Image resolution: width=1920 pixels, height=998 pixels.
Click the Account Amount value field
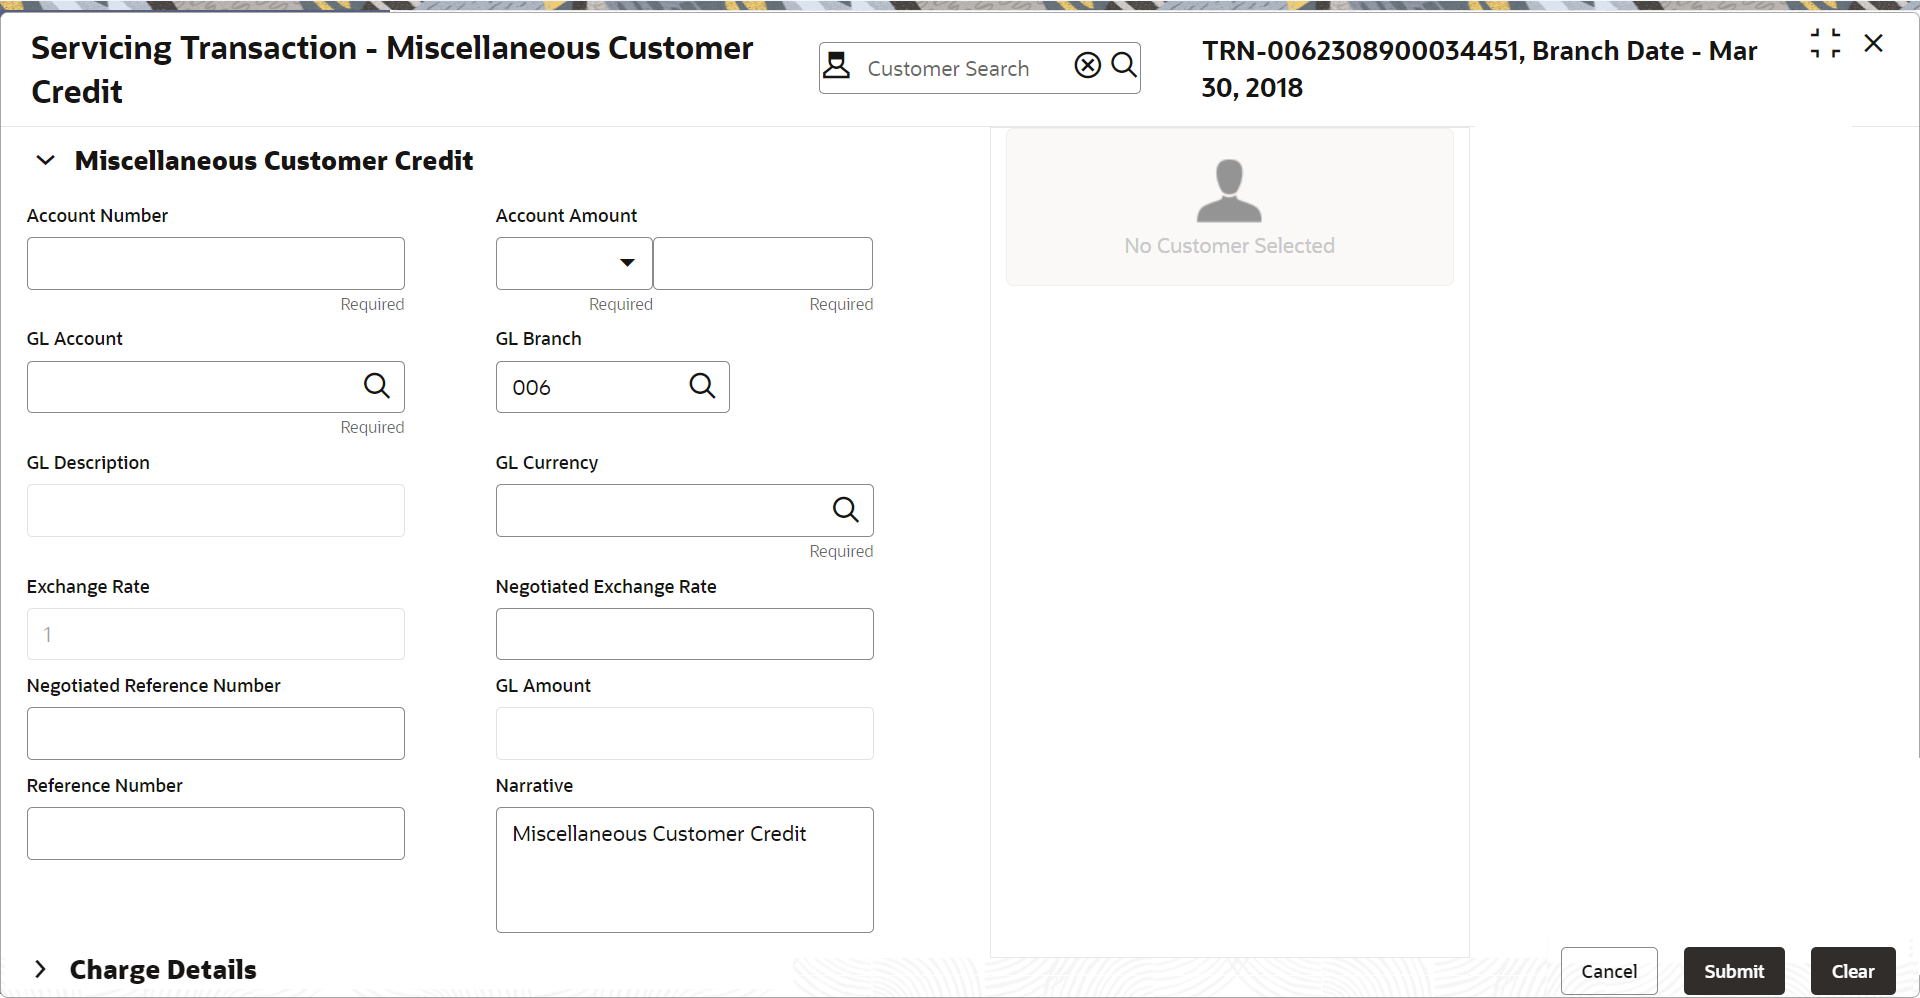tap(762, 263)
